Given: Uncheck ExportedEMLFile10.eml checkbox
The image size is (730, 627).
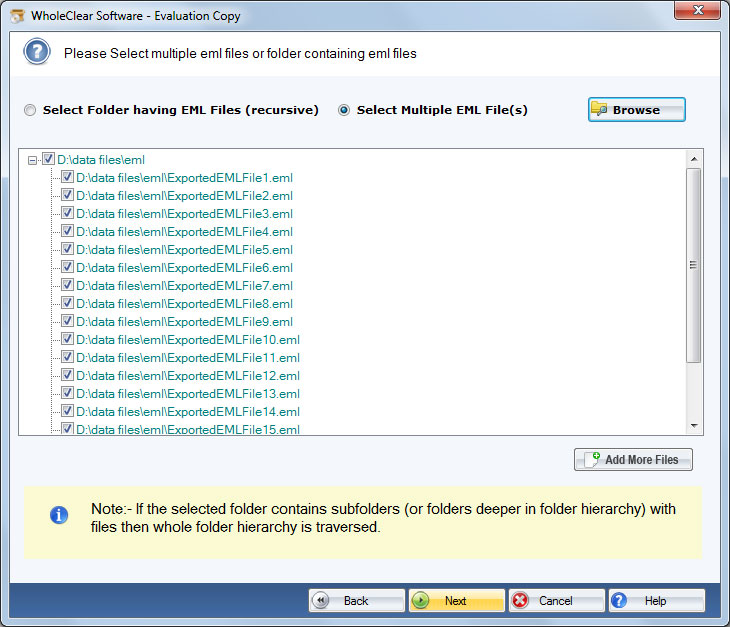Looking at the screenshot, I should pos(68,339).
